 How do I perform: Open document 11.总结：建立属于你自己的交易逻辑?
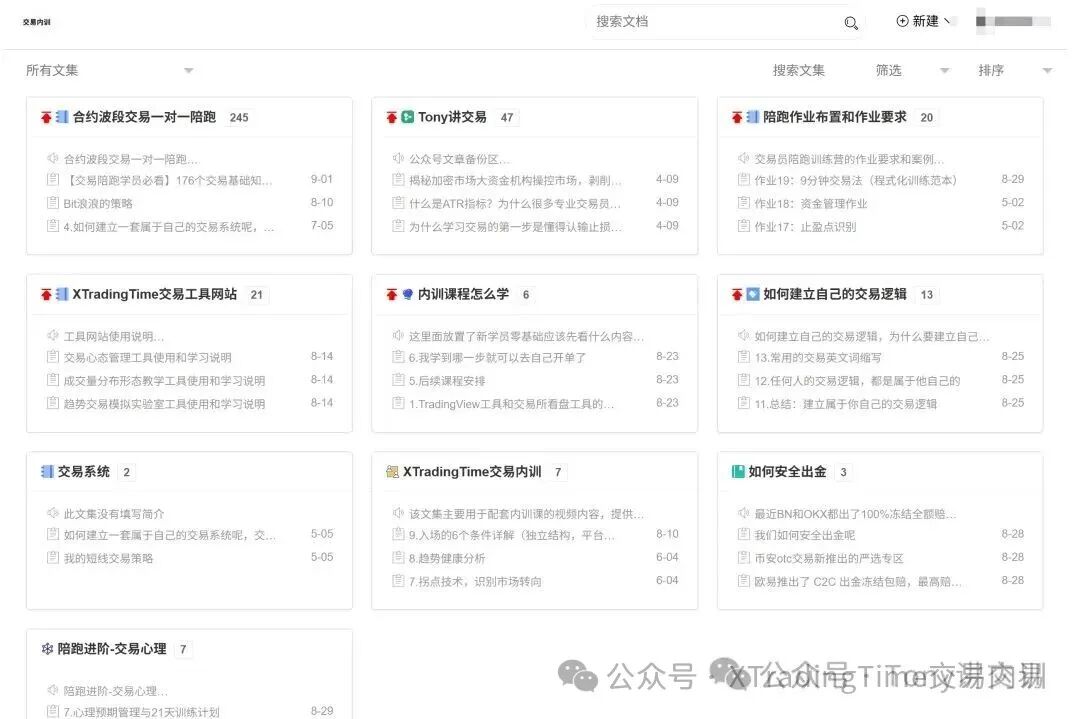pyautogui.click(x=845, y=404)
